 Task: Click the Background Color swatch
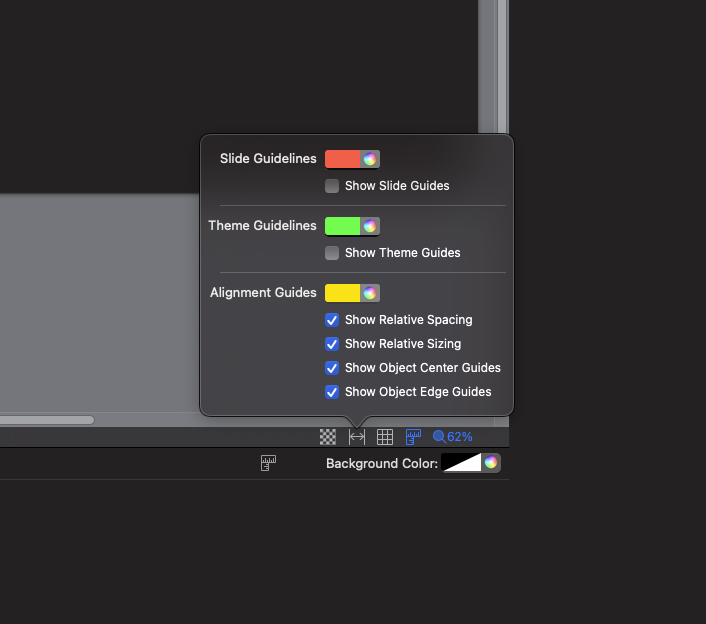(x=462, y=462)
